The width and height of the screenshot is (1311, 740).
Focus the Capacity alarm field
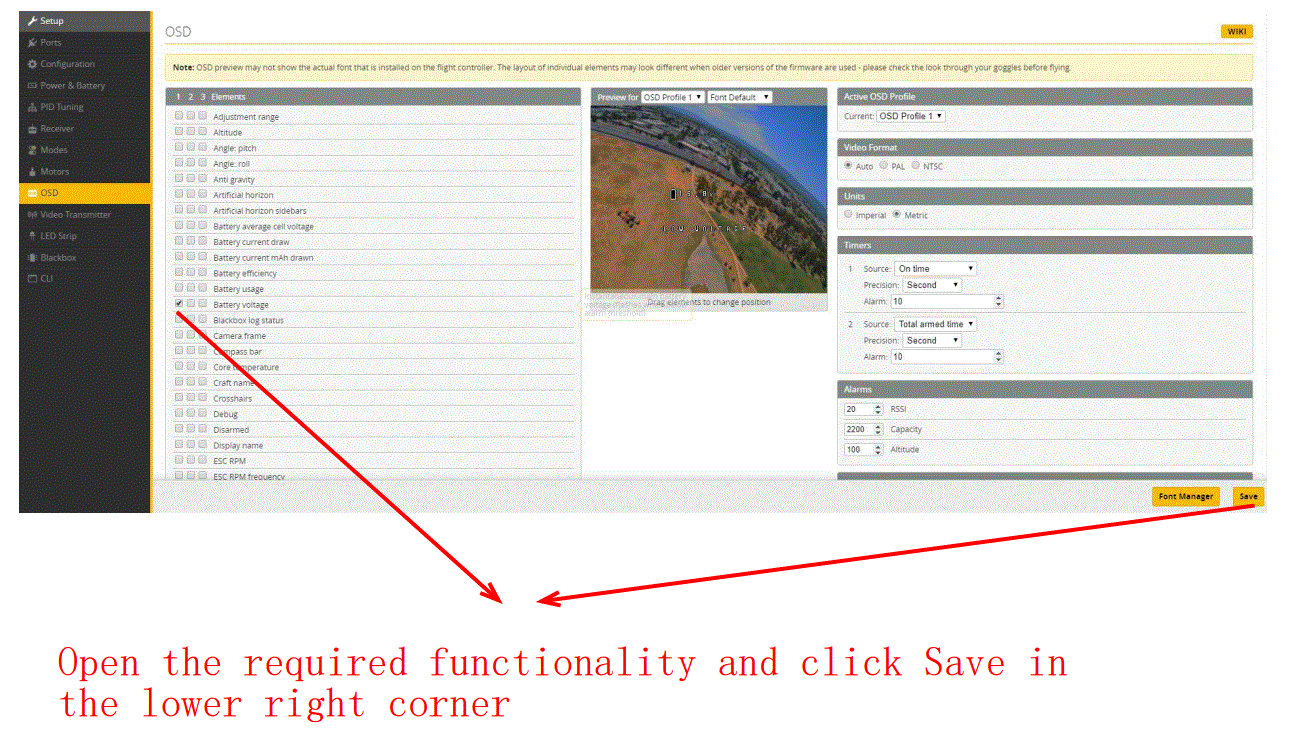(x=864, y=429)
